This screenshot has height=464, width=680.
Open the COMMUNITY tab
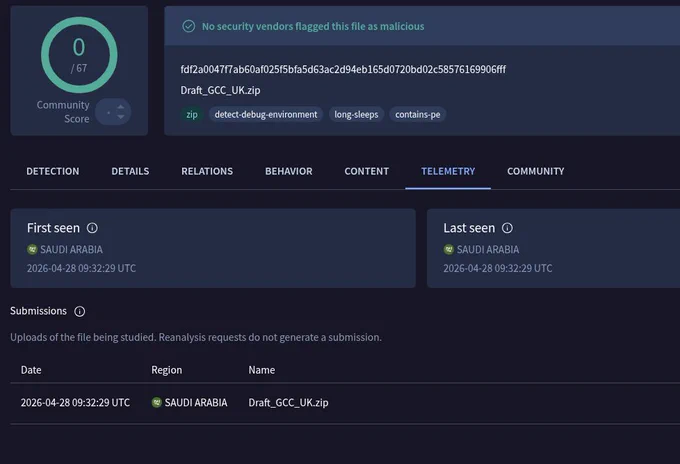(536, 171)
